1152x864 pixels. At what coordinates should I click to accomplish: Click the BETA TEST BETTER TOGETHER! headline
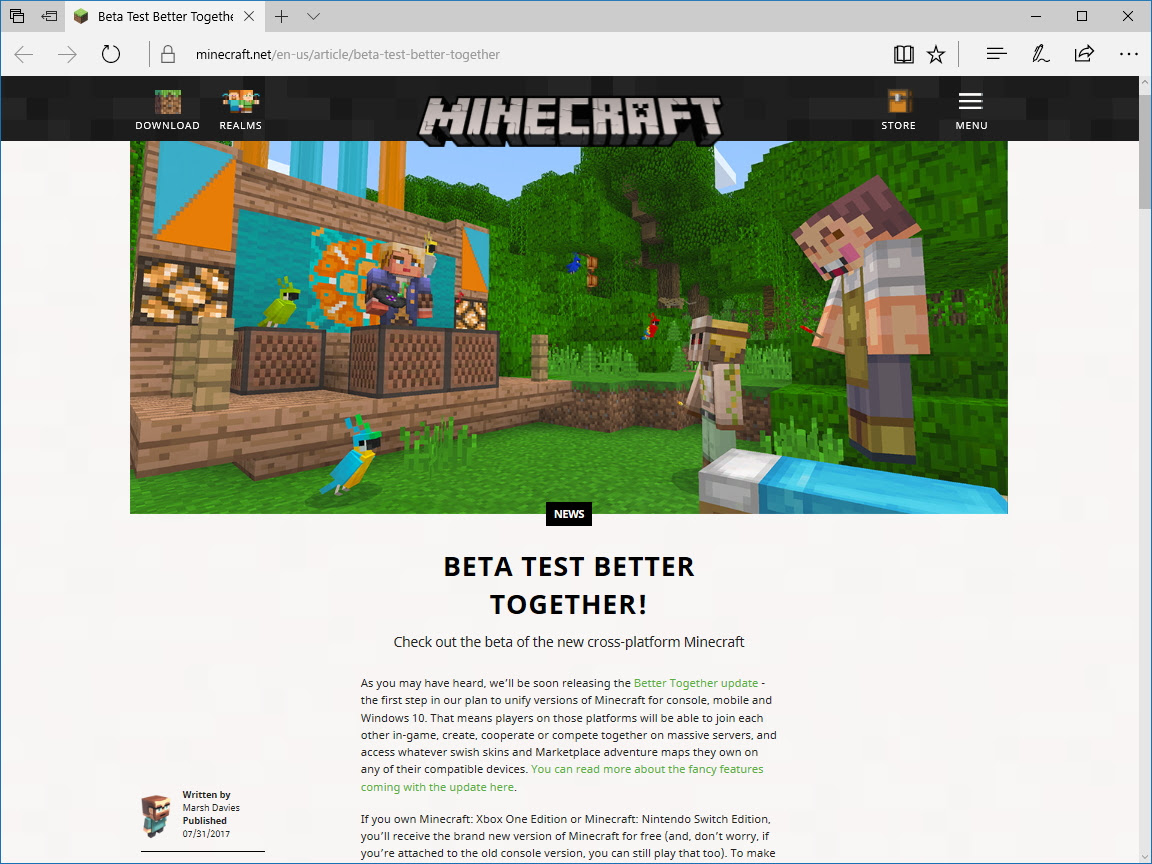569,586
